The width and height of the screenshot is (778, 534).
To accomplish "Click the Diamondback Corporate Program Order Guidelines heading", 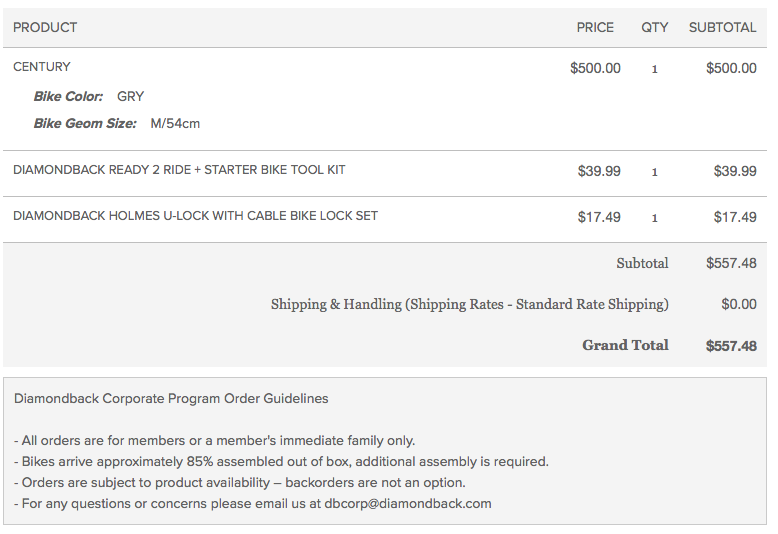I will 171,398.
